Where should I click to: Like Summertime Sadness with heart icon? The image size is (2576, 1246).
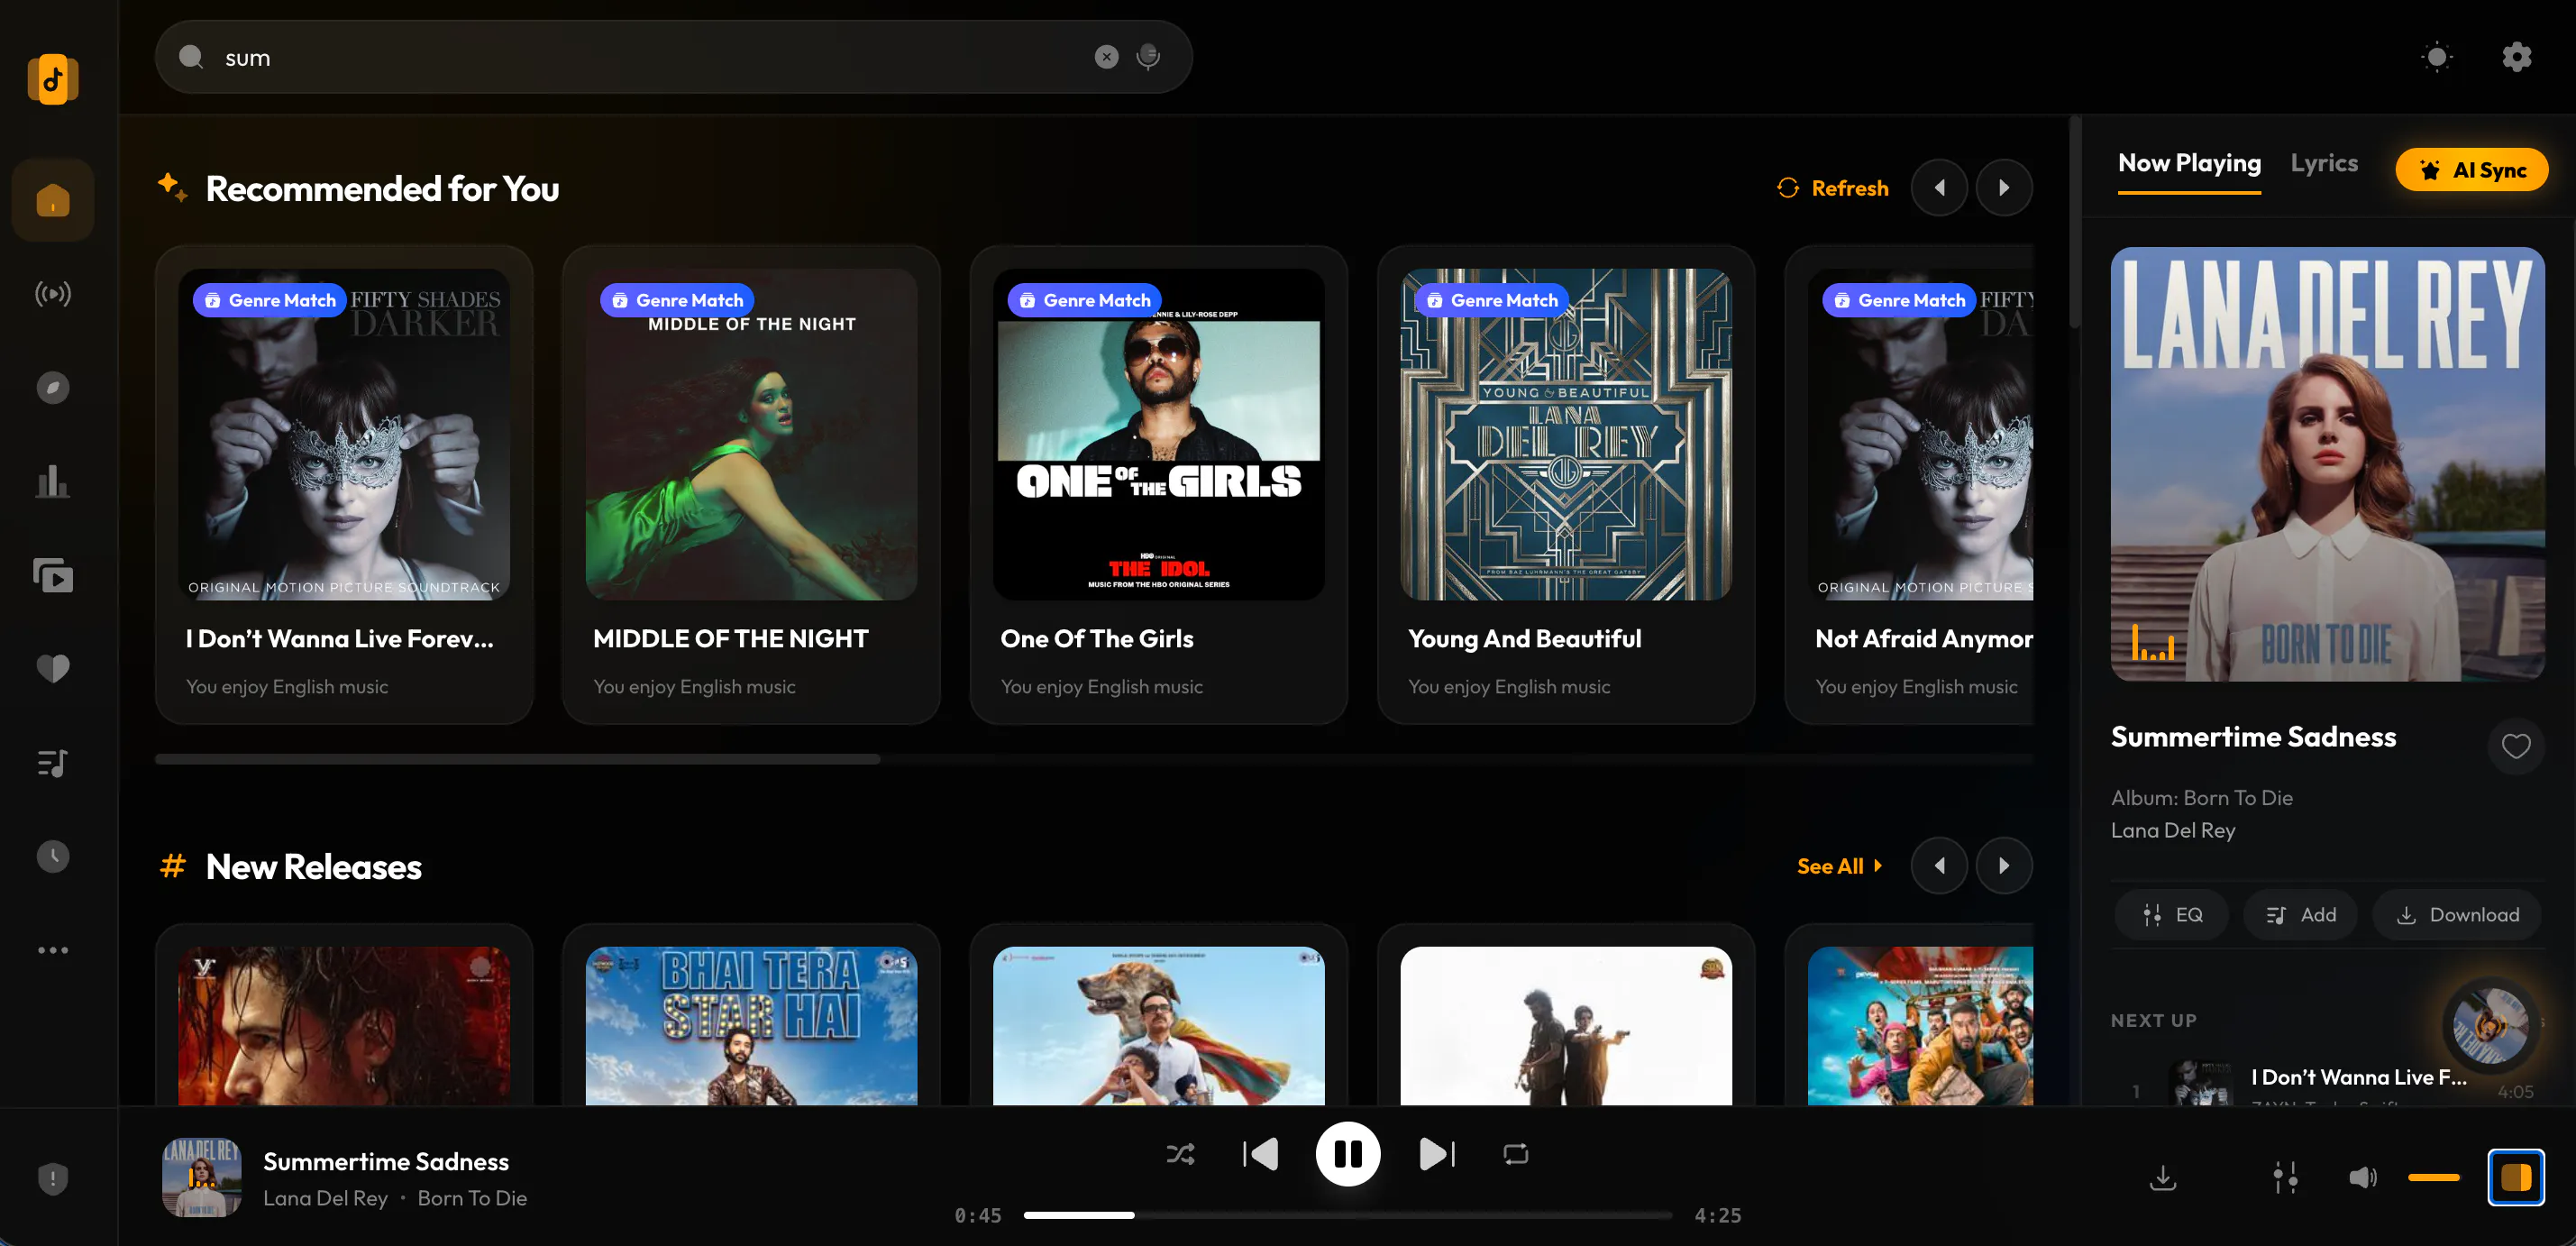2515,746
